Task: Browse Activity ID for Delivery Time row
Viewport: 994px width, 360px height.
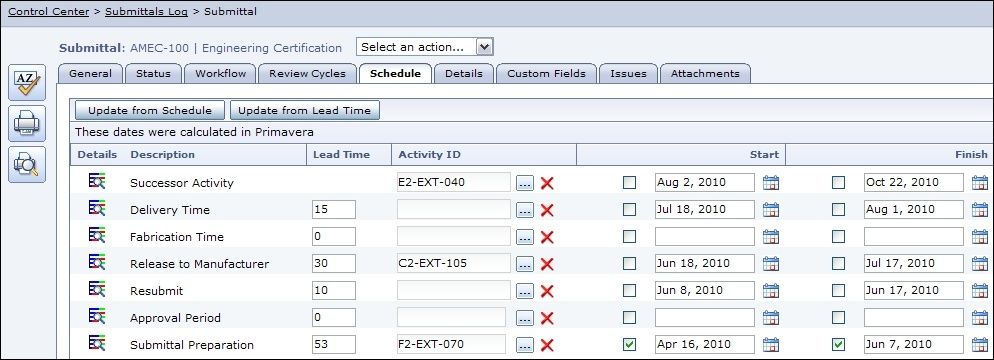Action: coord(525,210)
